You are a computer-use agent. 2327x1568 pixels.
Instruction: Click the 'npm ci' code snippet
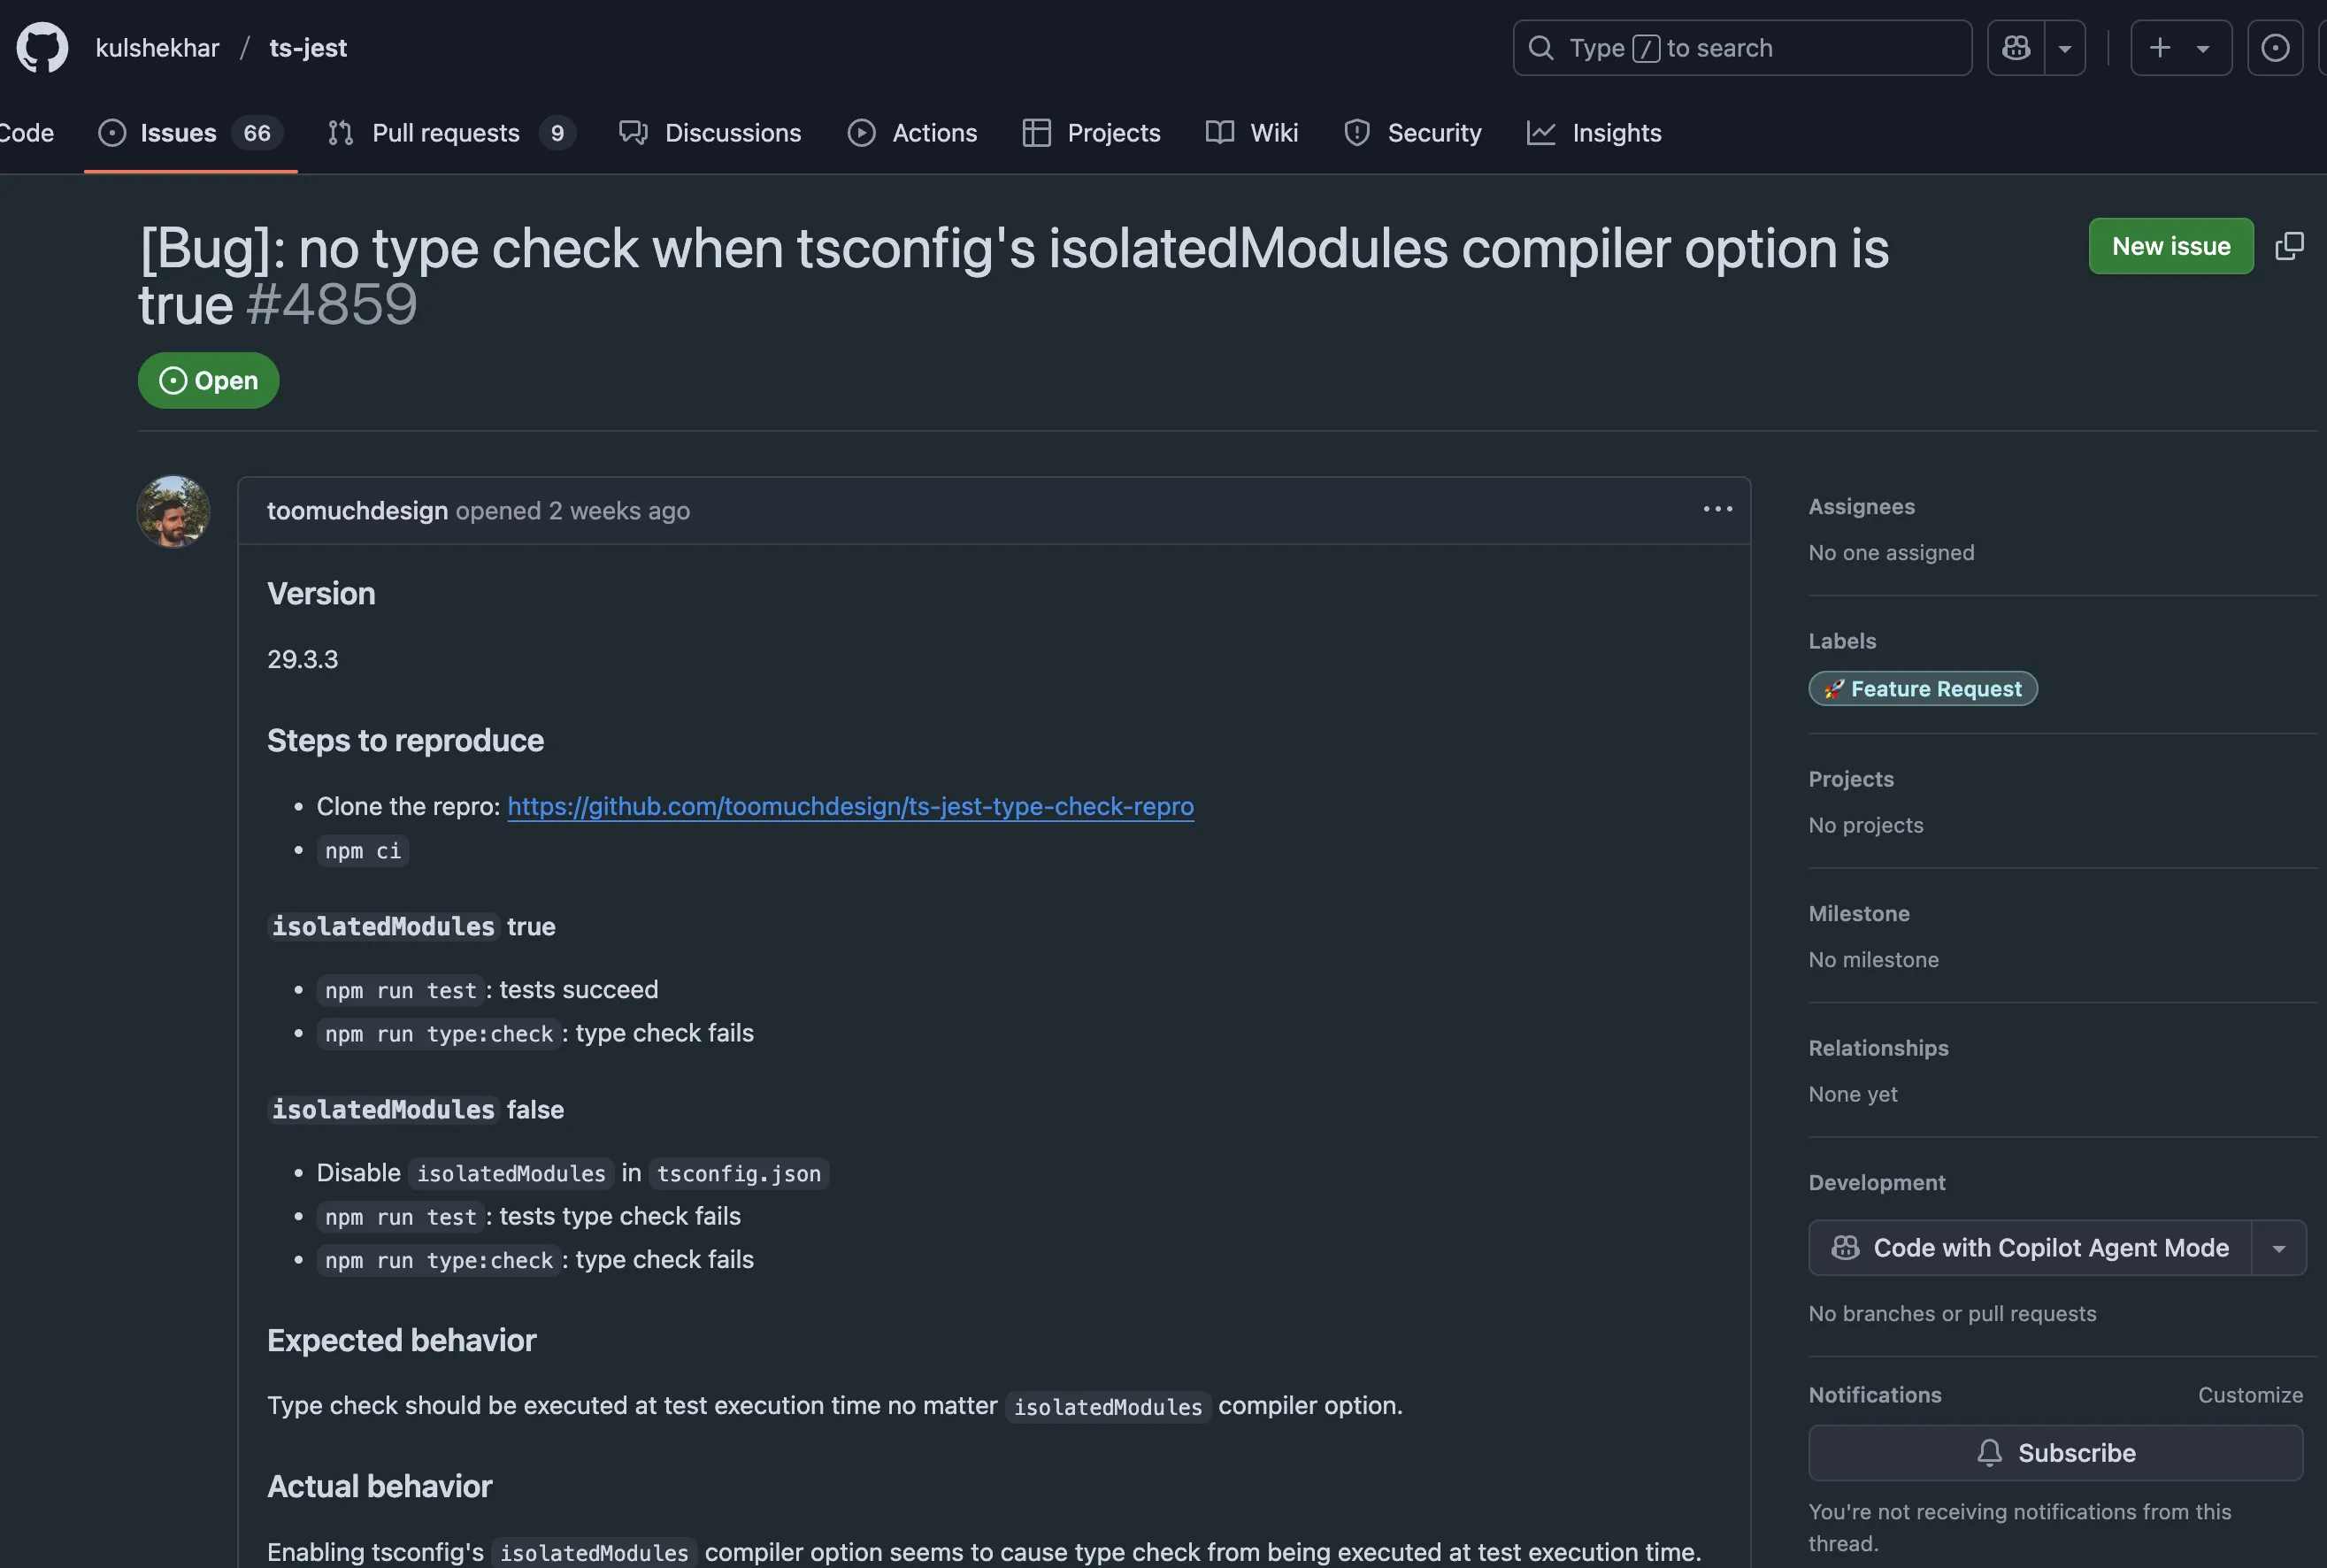[363, 851]
